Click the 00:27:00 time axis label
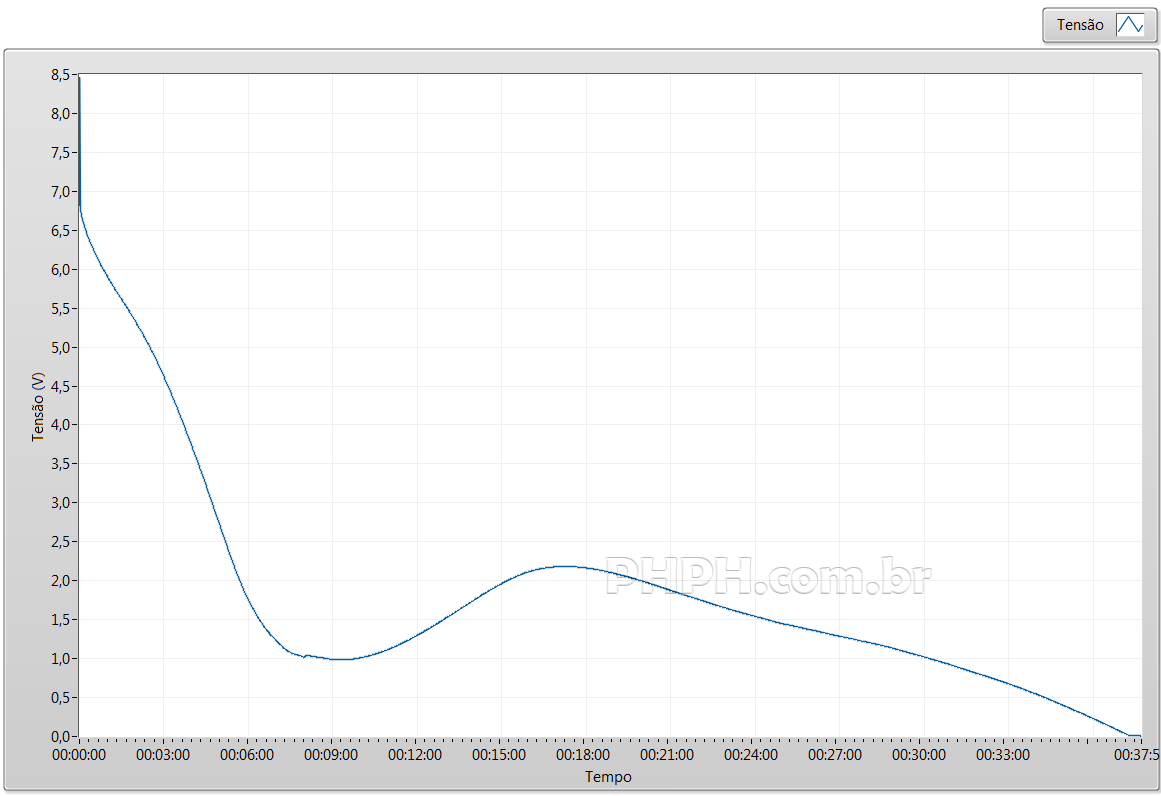 (x=836, y=755)
